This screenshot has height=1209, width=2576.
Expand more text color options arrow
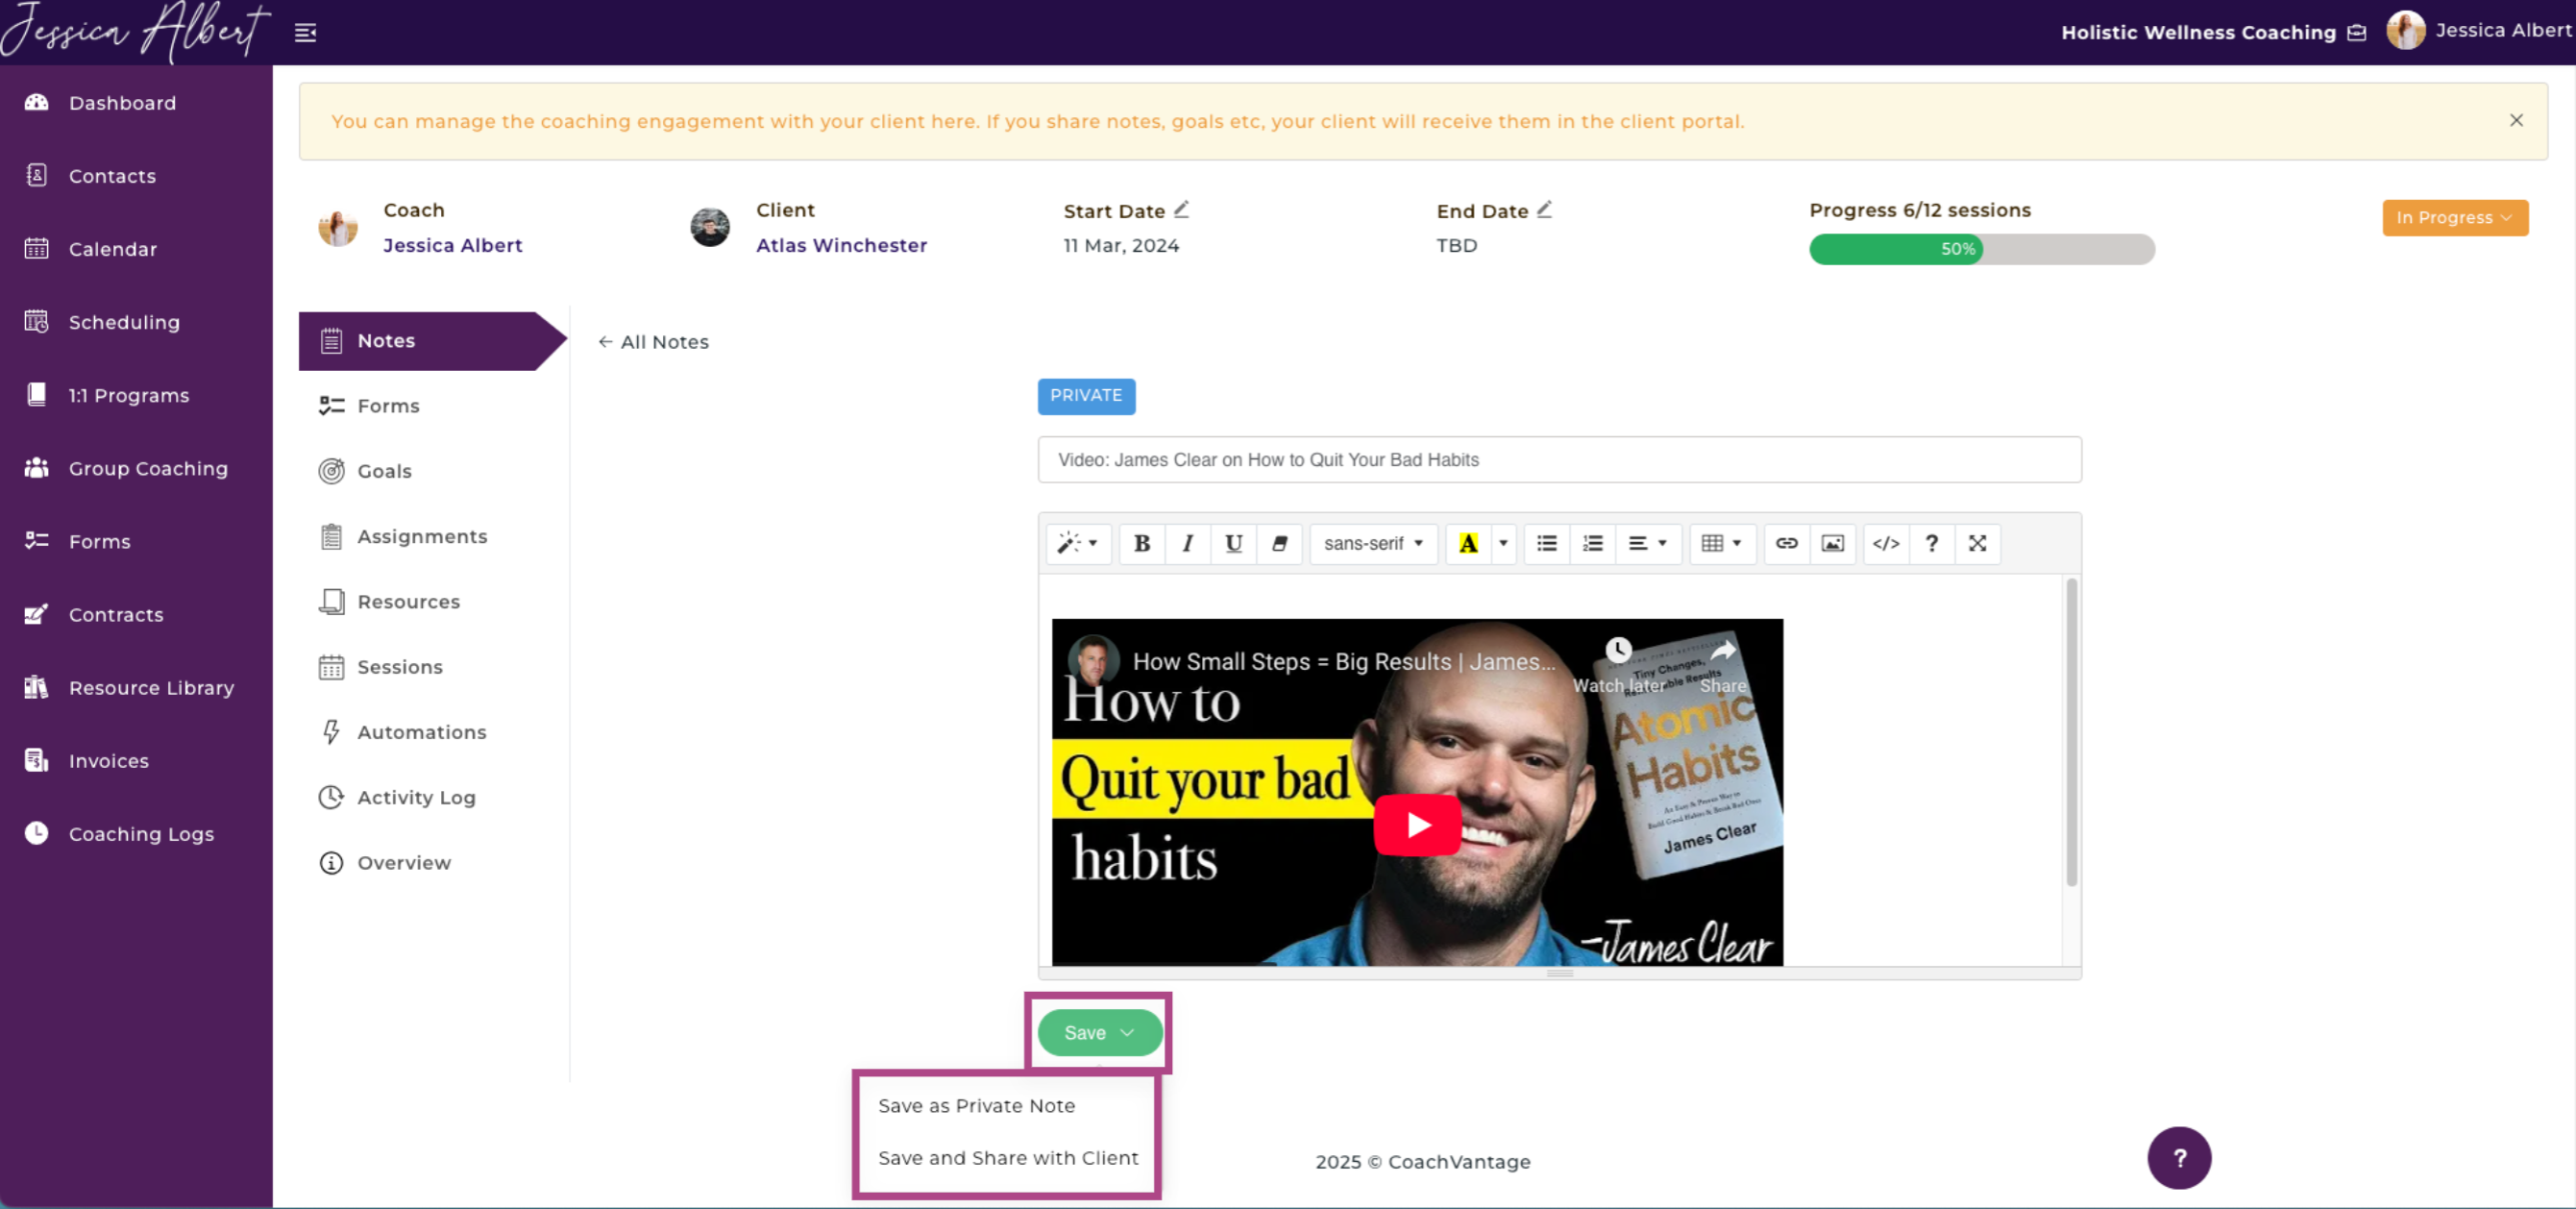tap(1503, 543)
